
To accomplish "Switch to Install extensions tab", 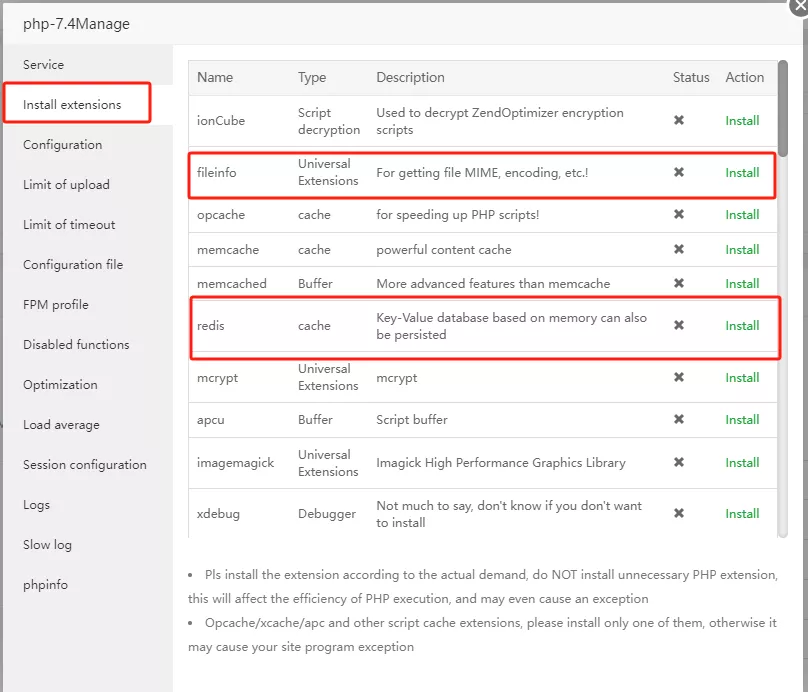I will 72,105.
